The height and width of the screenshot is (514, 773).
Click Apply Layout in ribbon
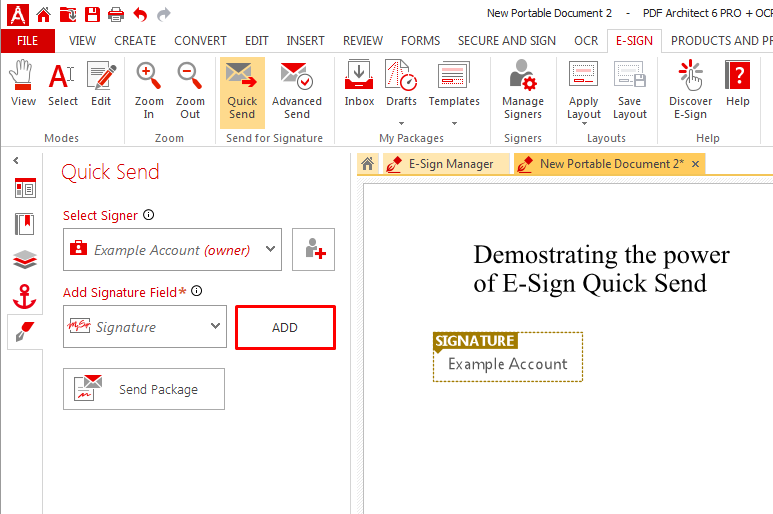click(x=584, y=91)
